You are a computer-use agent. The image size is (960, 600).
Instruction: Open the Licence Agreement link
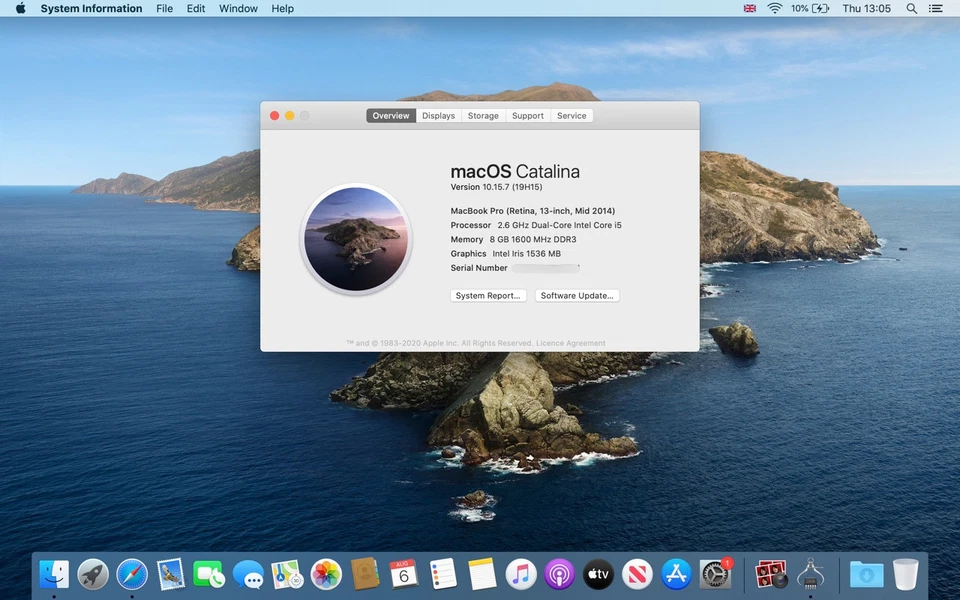click(x=571, y=343)
